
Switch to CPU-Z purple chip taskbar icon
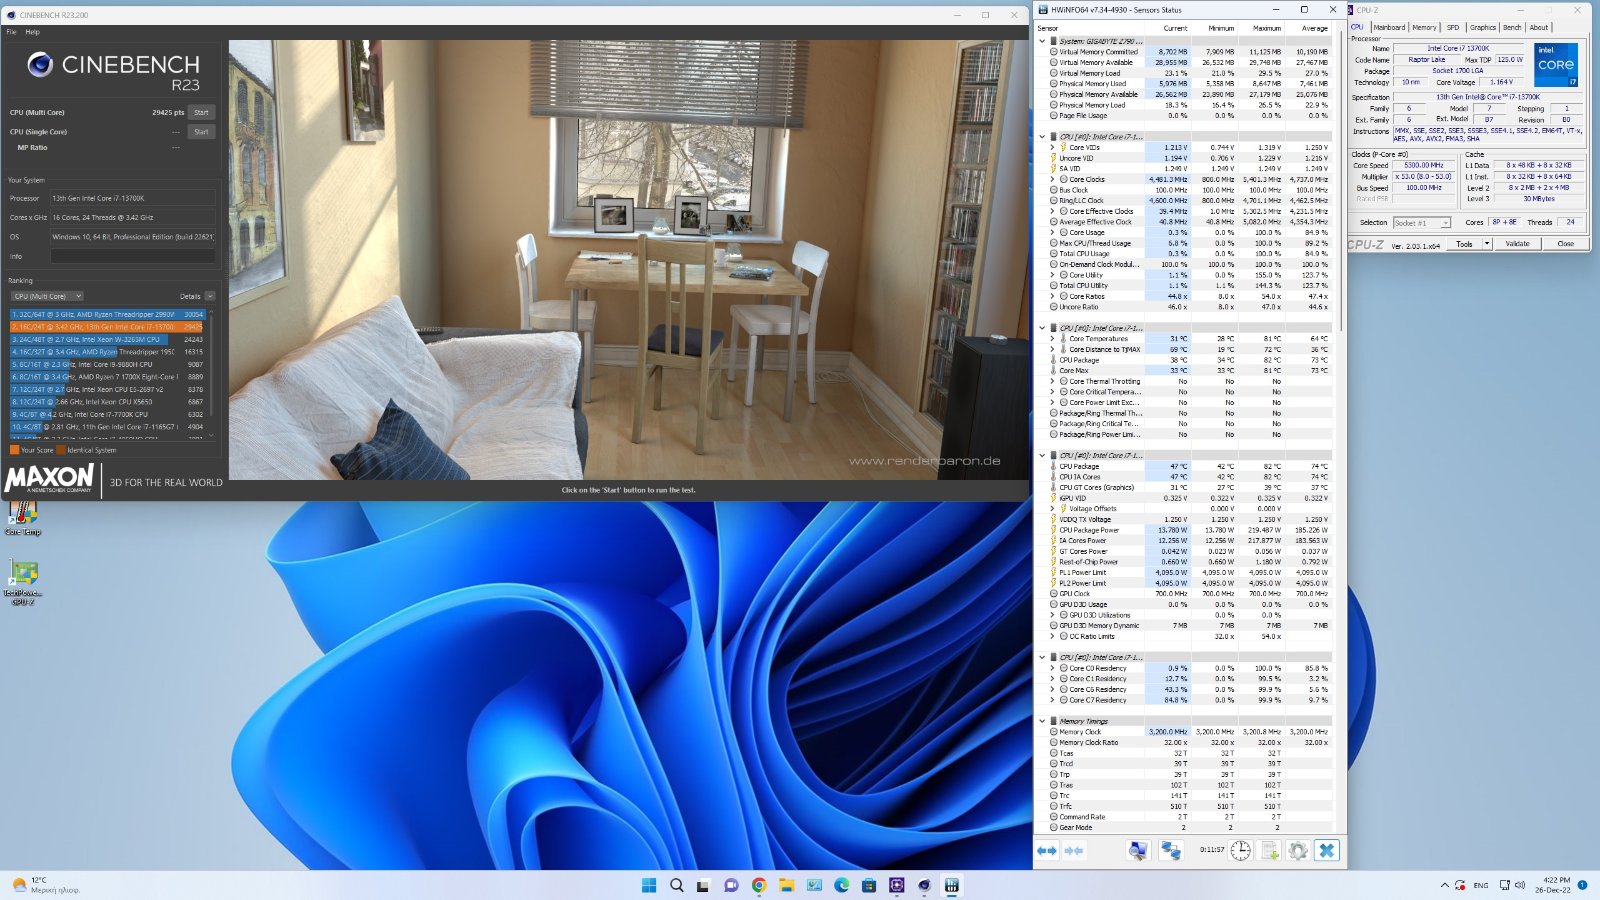[x=897, y=885]
